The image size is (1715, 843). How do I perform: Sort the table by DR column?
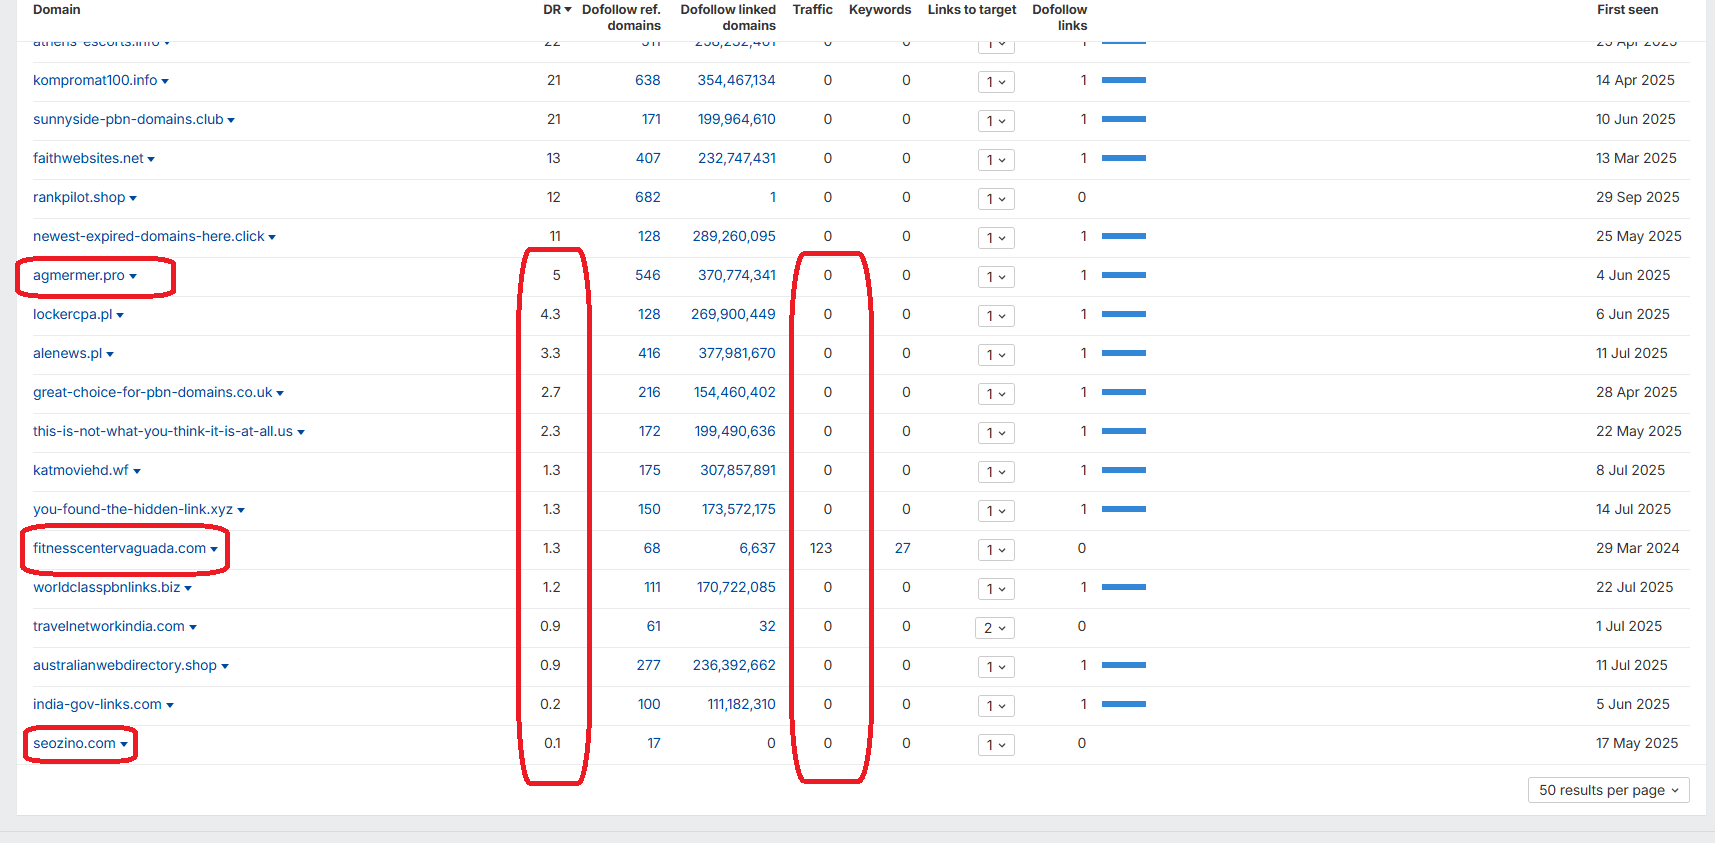pos(557,10)
